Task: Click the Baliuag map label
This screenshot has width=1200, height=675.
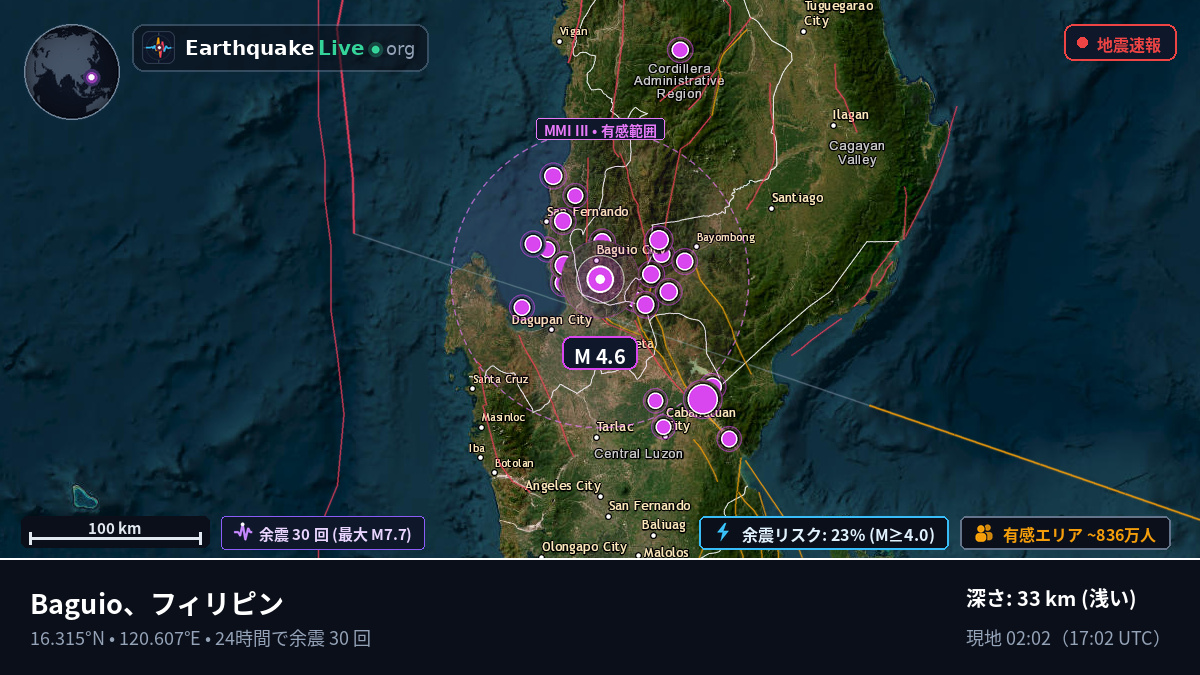Action: [664, 524]
